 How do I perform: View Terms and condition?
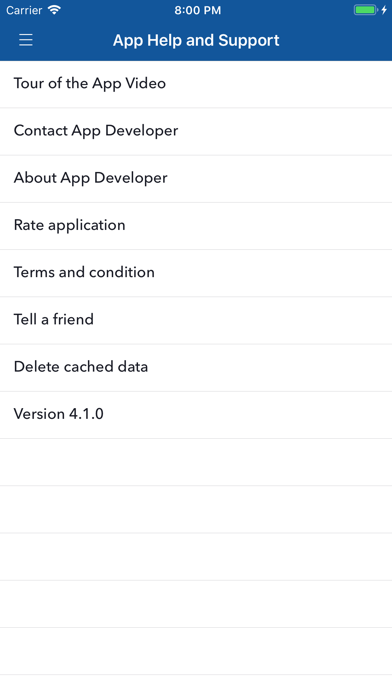(196, 273)
